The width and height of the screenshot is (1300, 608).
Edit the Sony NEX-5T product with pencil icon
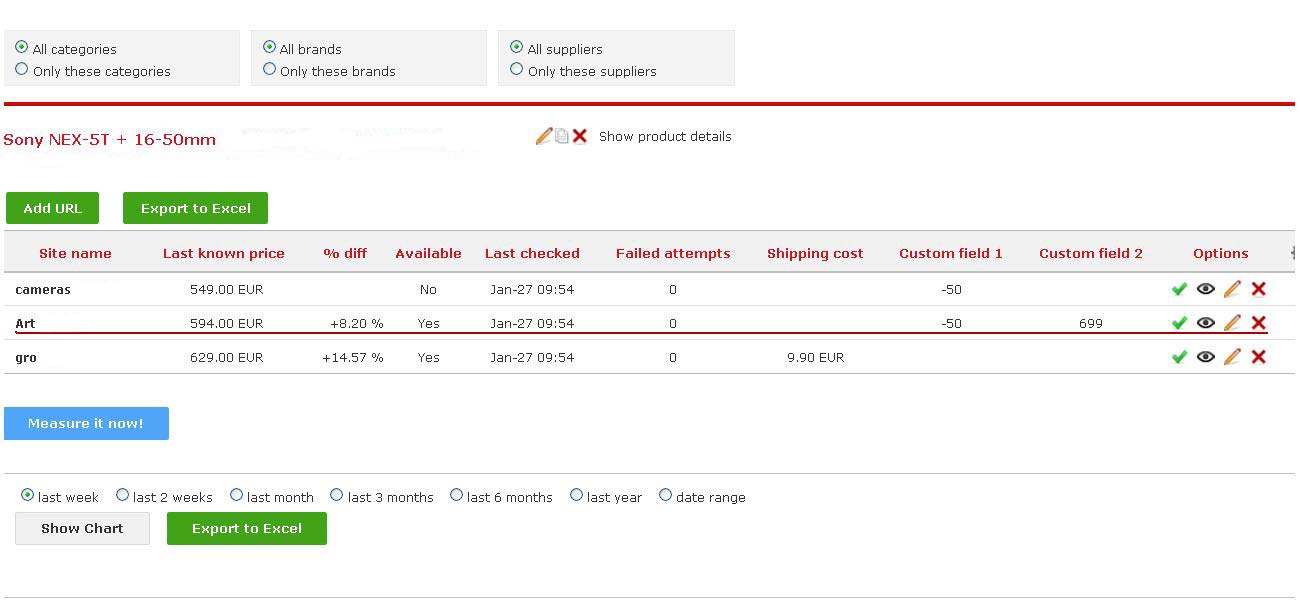tap(544, 136)
